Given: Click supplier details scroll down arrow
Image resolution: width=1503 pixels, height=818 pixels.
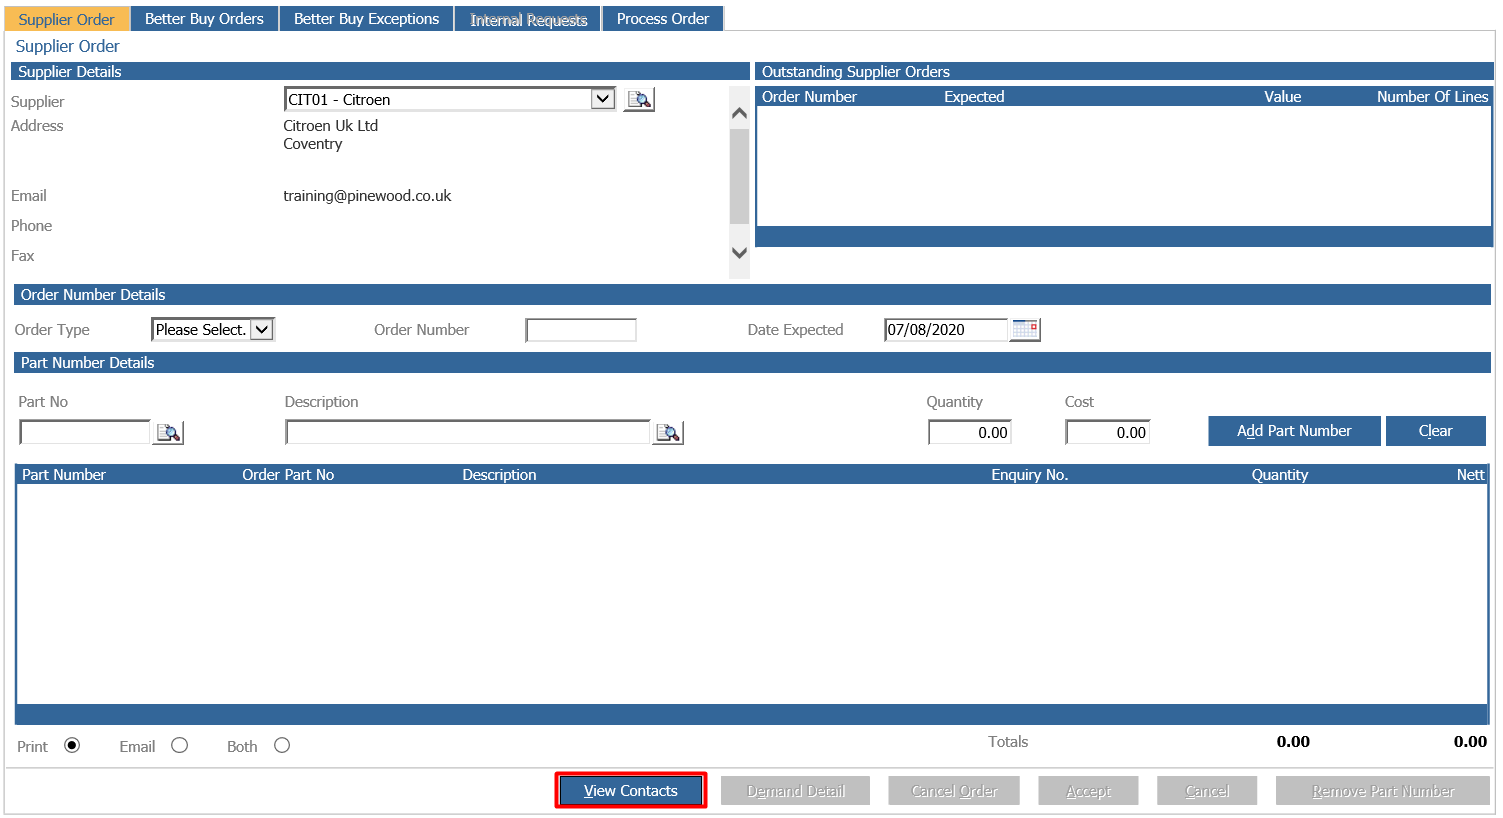Looking at the screenshot, I should (x=739, y=253).
